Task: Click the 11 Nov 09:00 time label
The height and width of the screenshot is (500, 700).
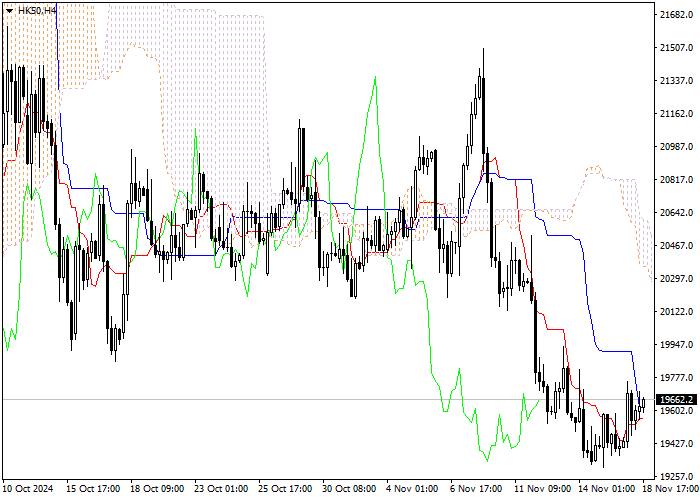Action: [542, 489]
